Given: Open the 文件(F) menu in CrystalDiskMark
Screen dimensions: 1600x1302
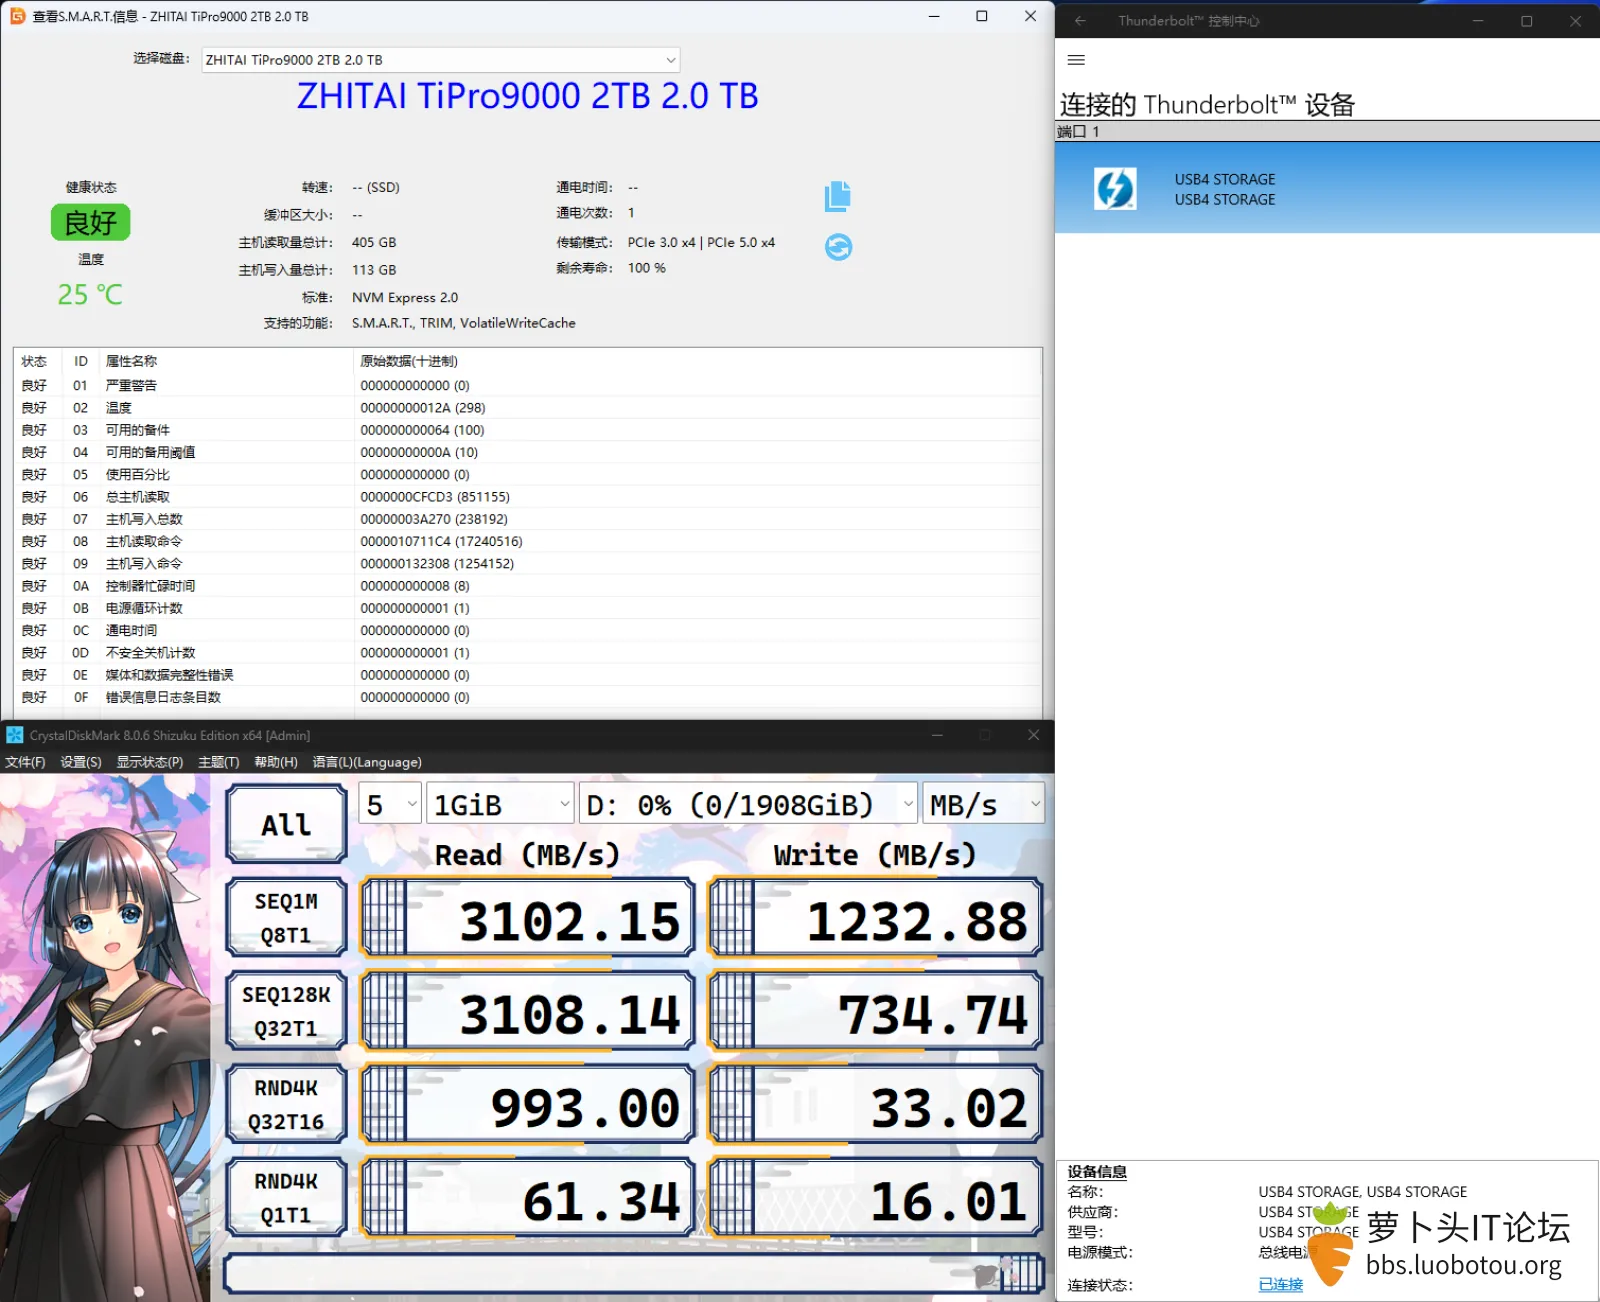Looking at the screenshot, I should coord(25,762).
